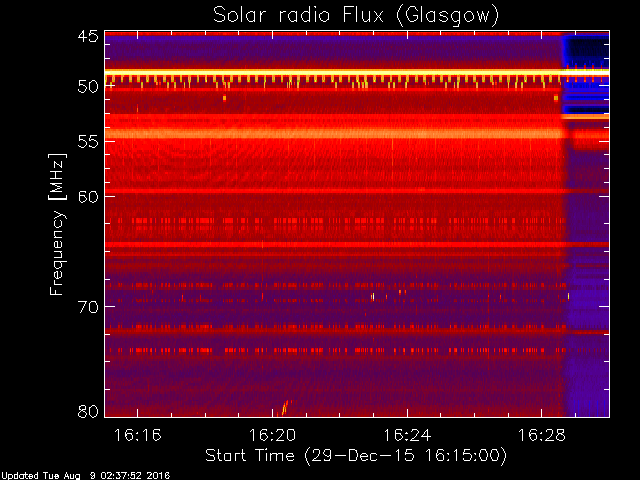
Task: Click the yellow burst streak near 80 MHz
Action: pyautogui.click(x=285, y=407)
